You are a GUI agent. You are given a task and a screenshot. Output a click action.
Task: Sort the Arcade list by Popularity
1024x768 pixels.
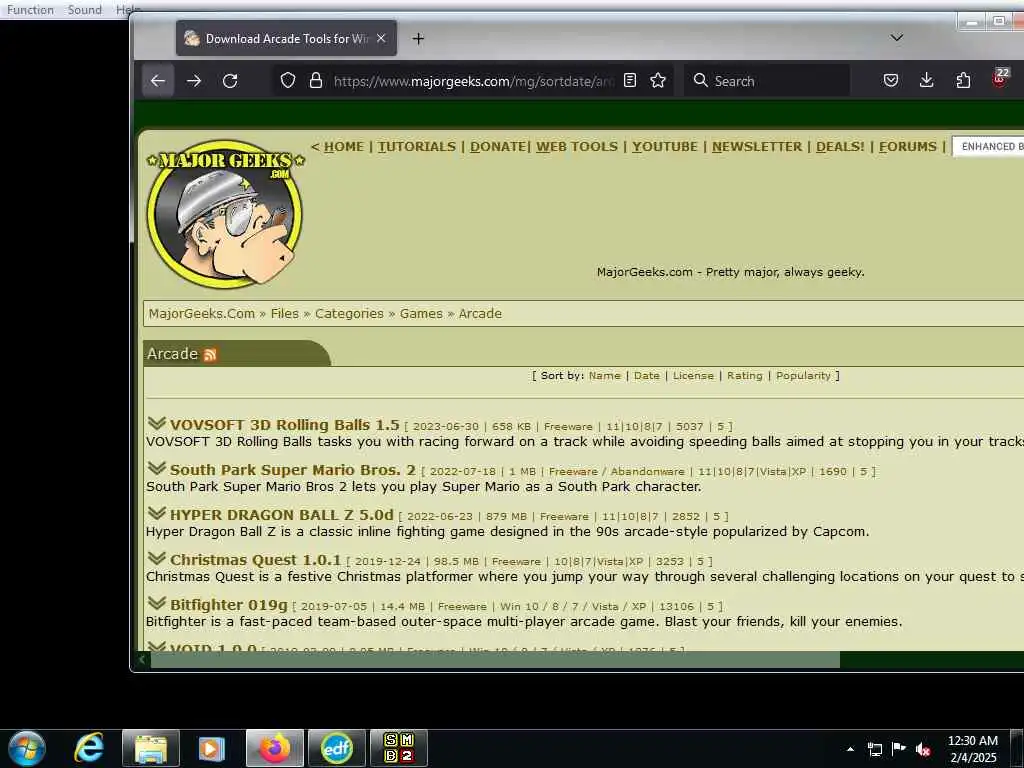click(803, 376)
